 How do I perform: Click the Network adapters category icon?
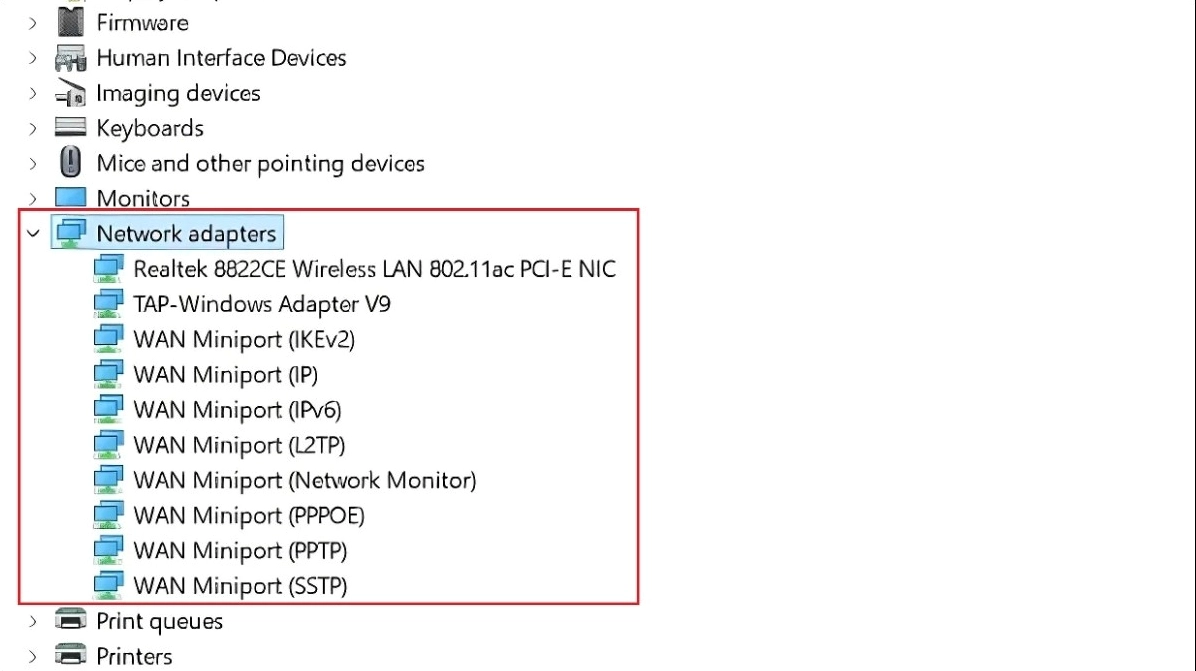click(x=70, y=233)
